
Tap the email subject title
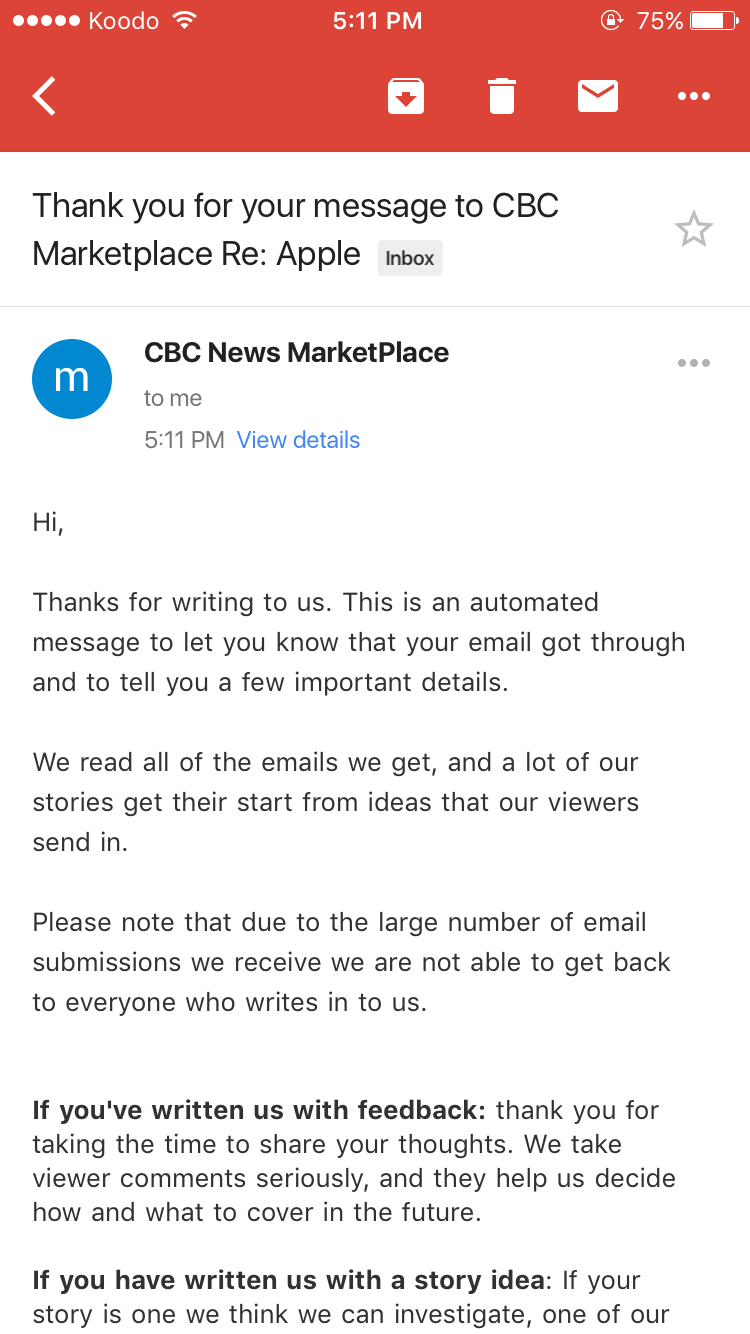pos(296,230)
